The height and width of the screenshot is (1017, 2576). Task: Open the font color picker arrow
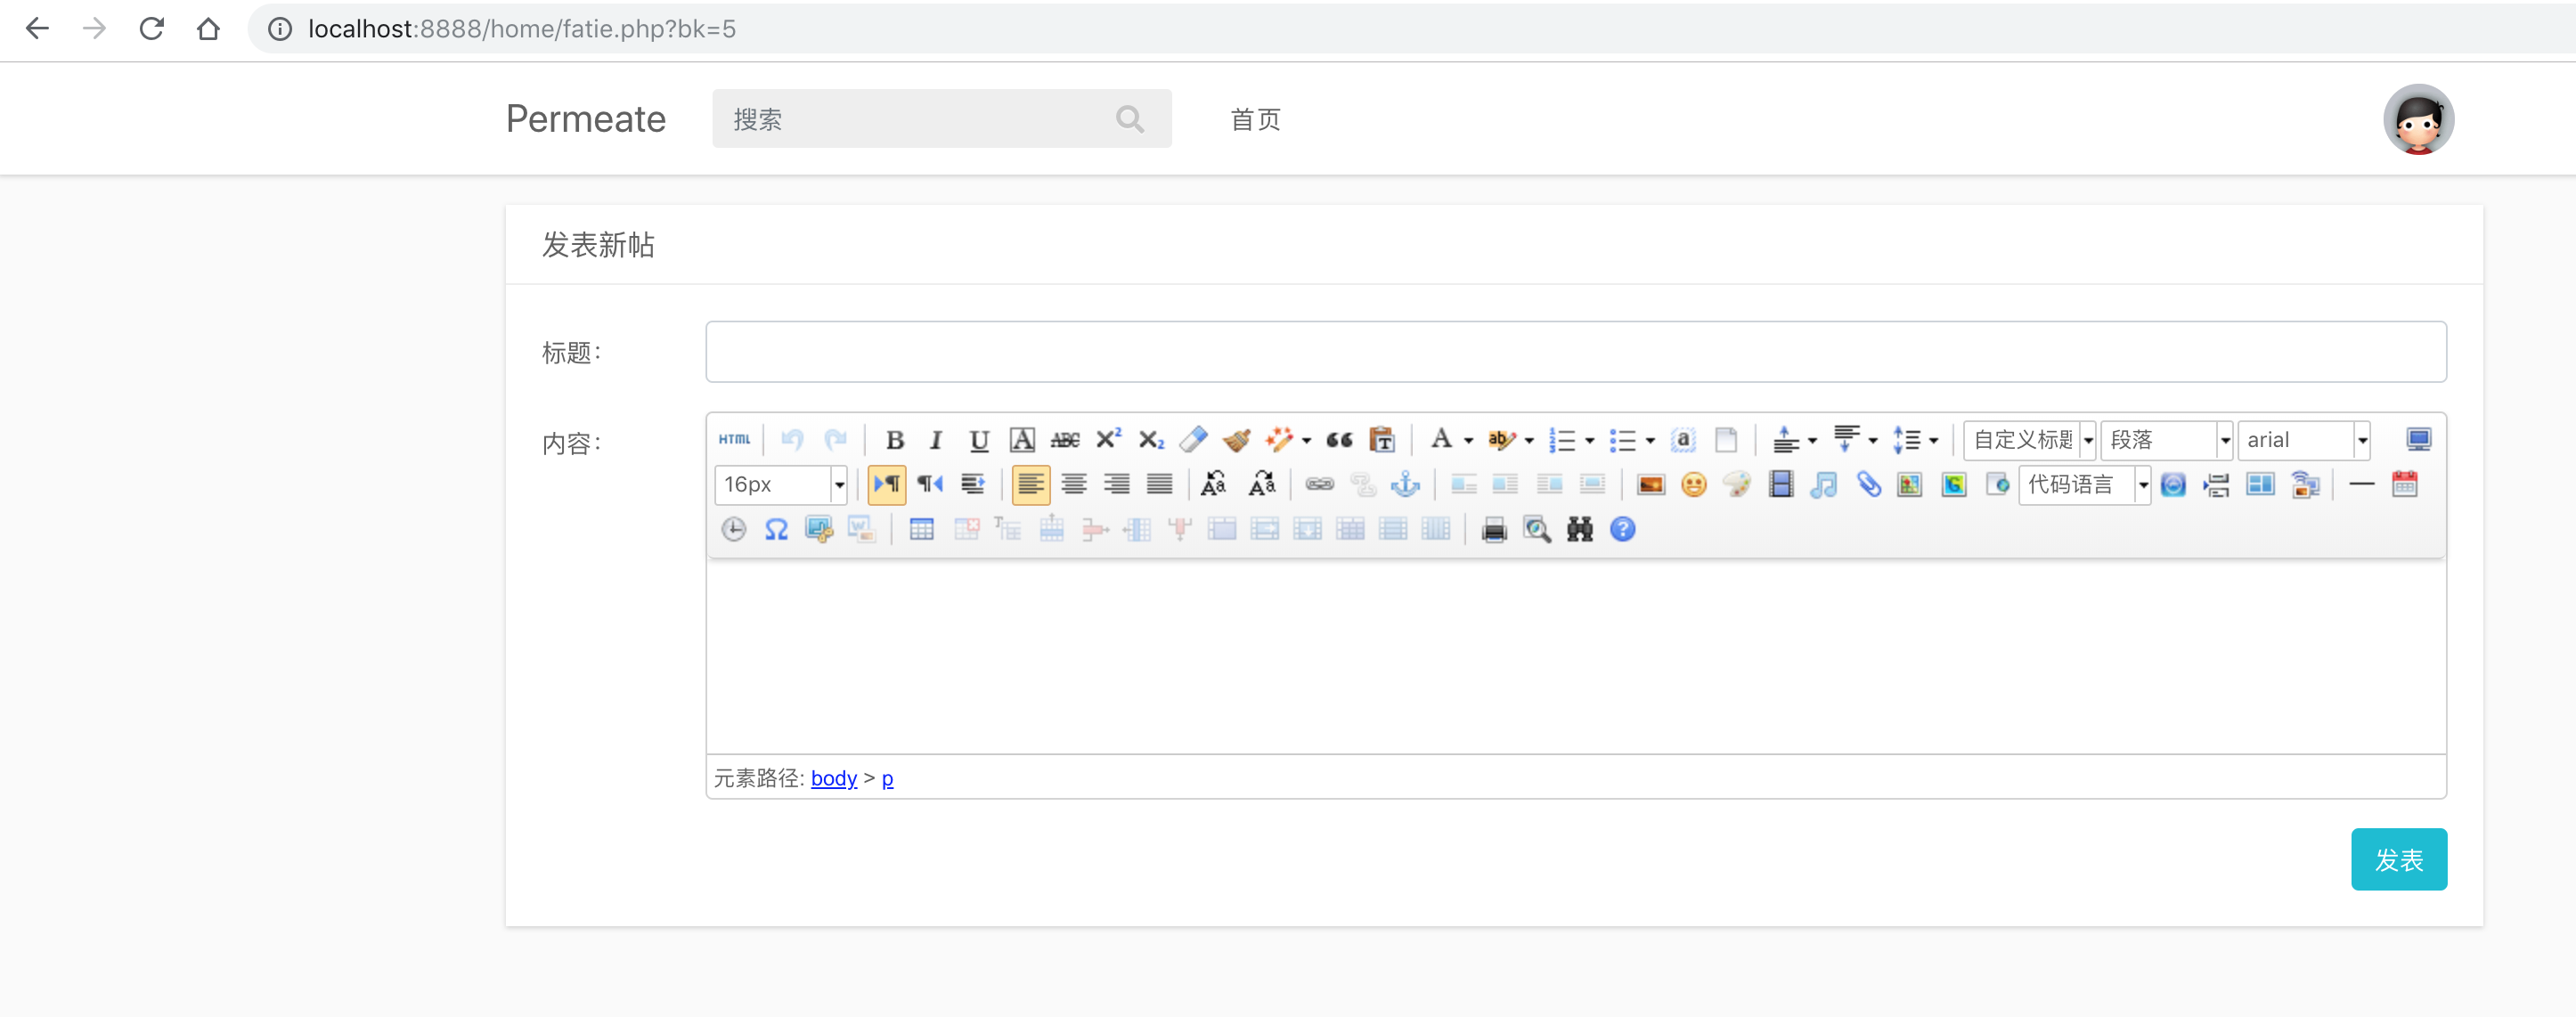(x=1468, y=441)
